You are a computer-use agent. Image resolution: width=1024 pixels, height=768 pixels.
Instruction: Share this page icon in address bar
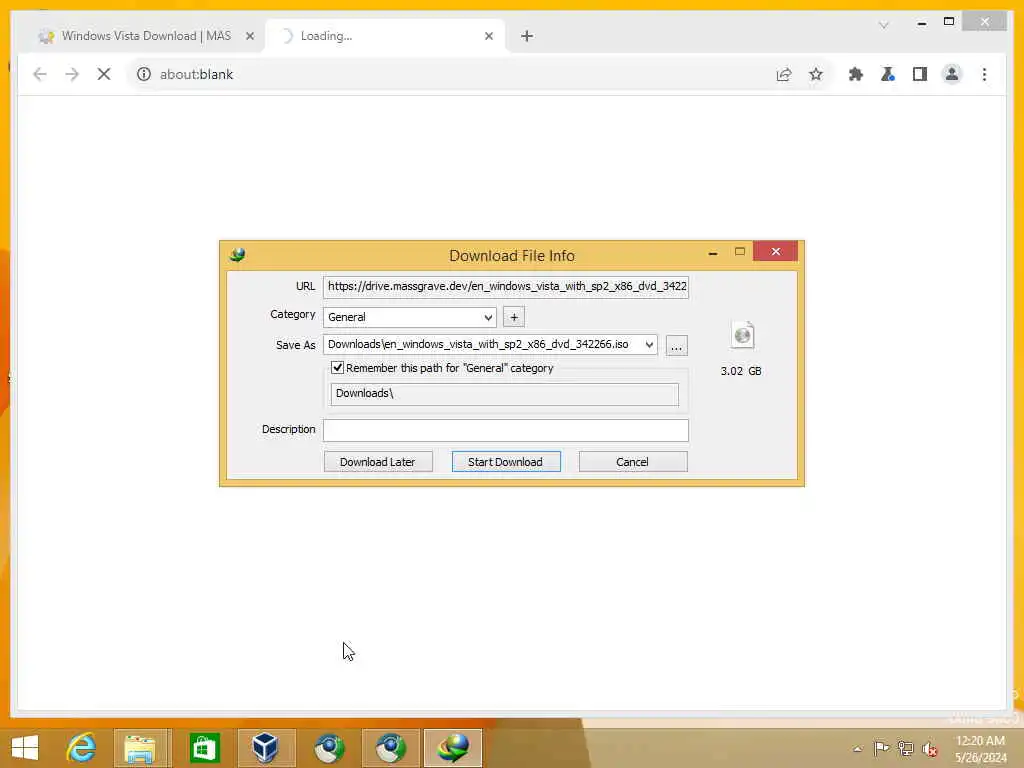tap(784, 74)
